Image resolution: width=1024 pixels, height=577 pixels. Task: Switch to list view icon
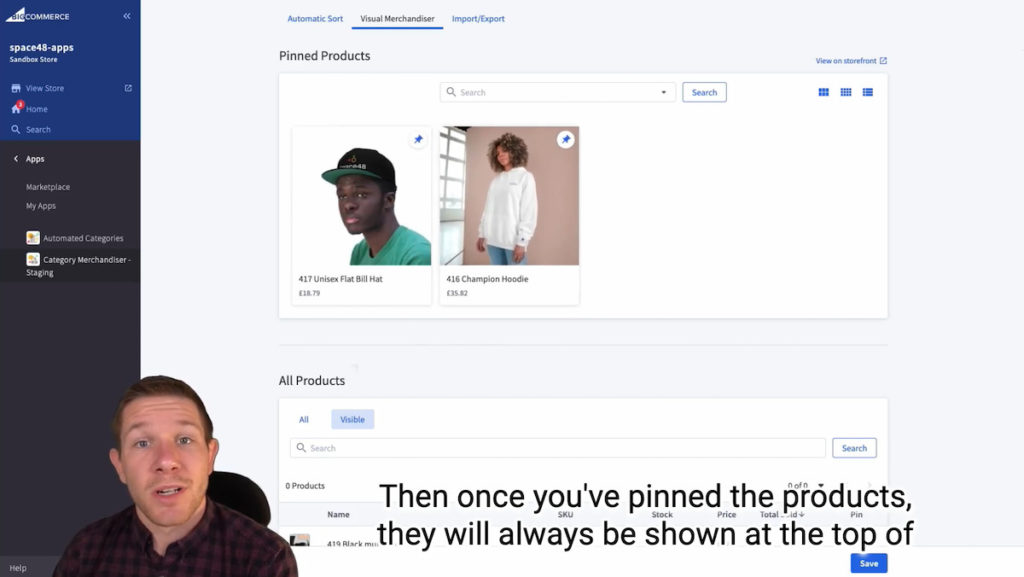click(867, 92)
